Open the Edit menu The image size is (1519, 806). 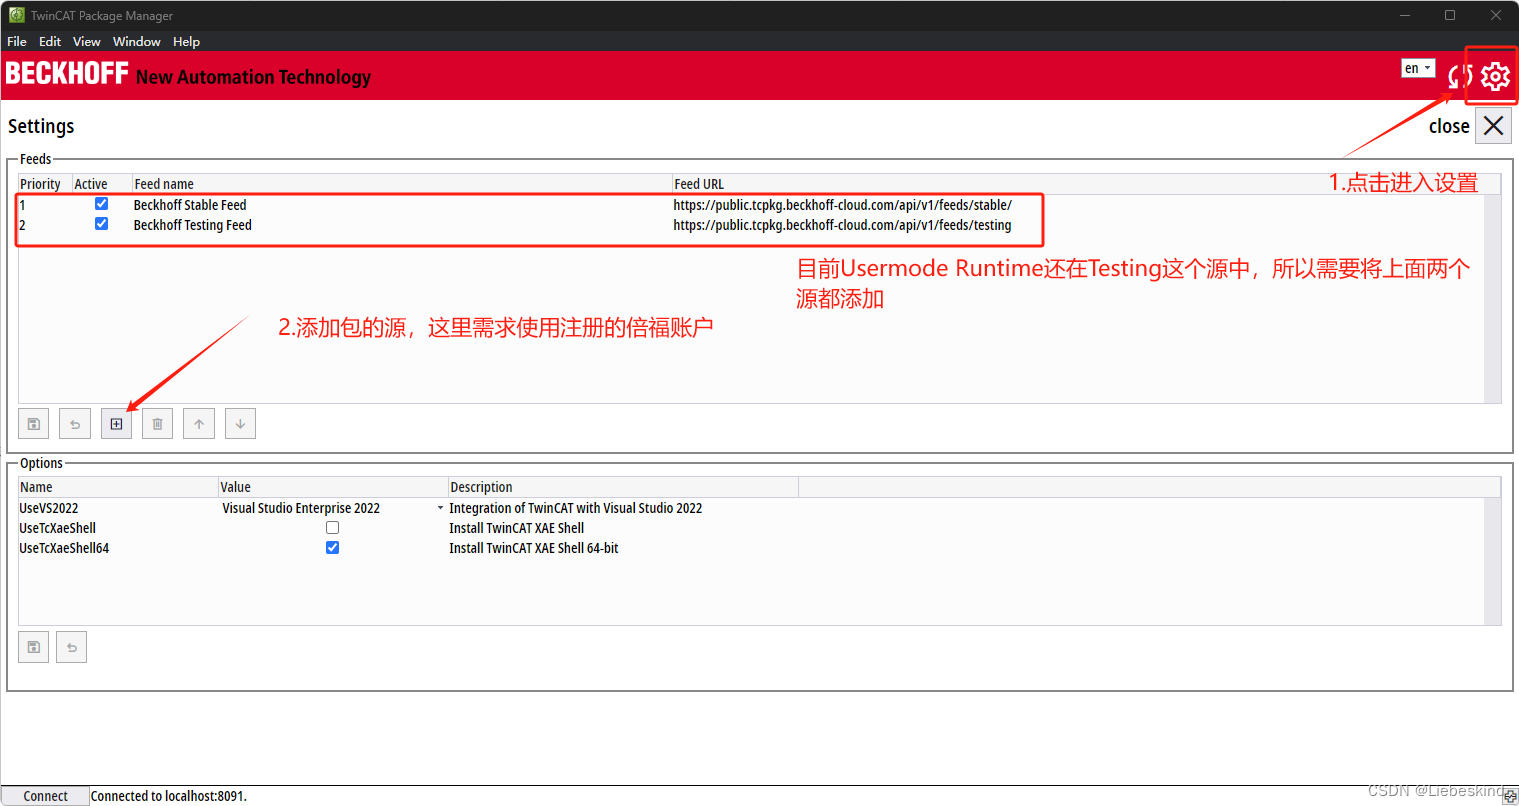point(50,41)
